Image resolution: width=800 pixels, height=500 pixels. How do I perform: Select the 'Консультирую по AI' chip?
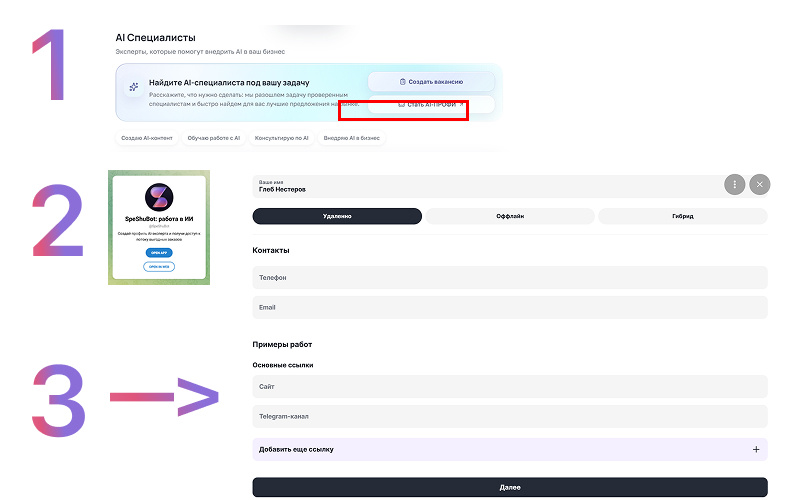click(282, 138)
